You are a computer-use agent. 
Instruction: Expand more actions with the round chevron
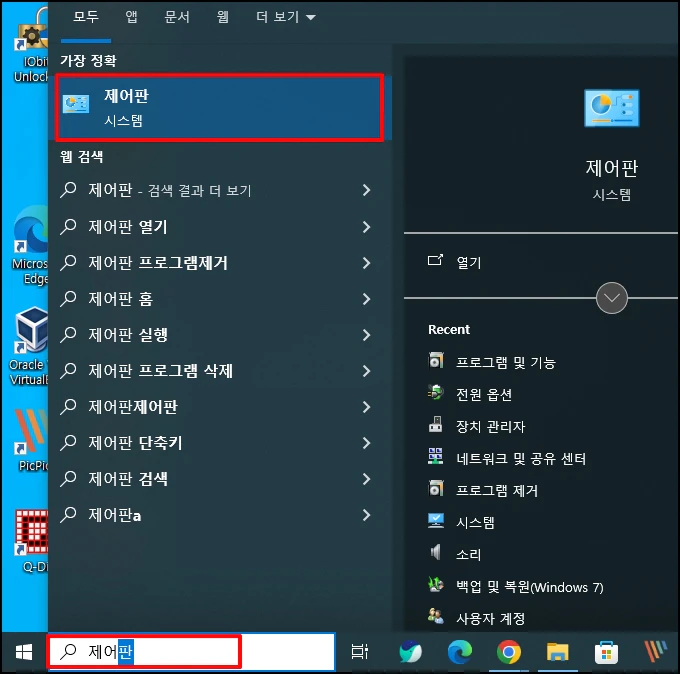[611, 298]
